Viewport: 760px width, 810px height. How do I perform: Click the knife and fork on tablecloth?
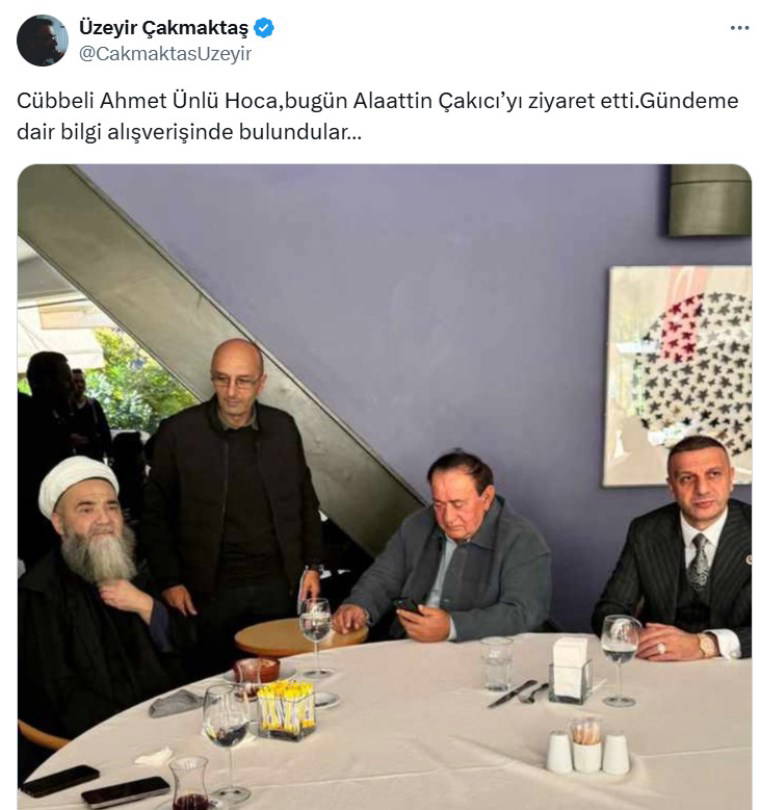pos(517,693)
